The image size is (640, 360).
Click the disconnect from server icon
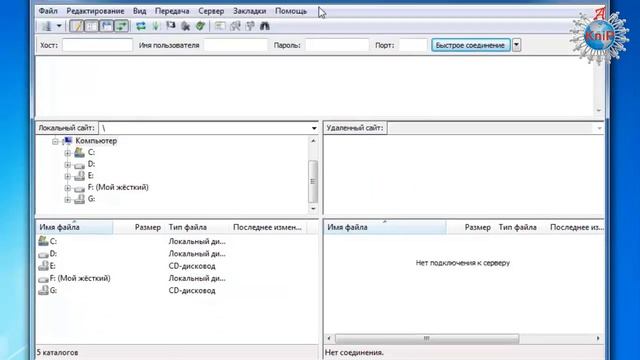click(x=185, y=27)
